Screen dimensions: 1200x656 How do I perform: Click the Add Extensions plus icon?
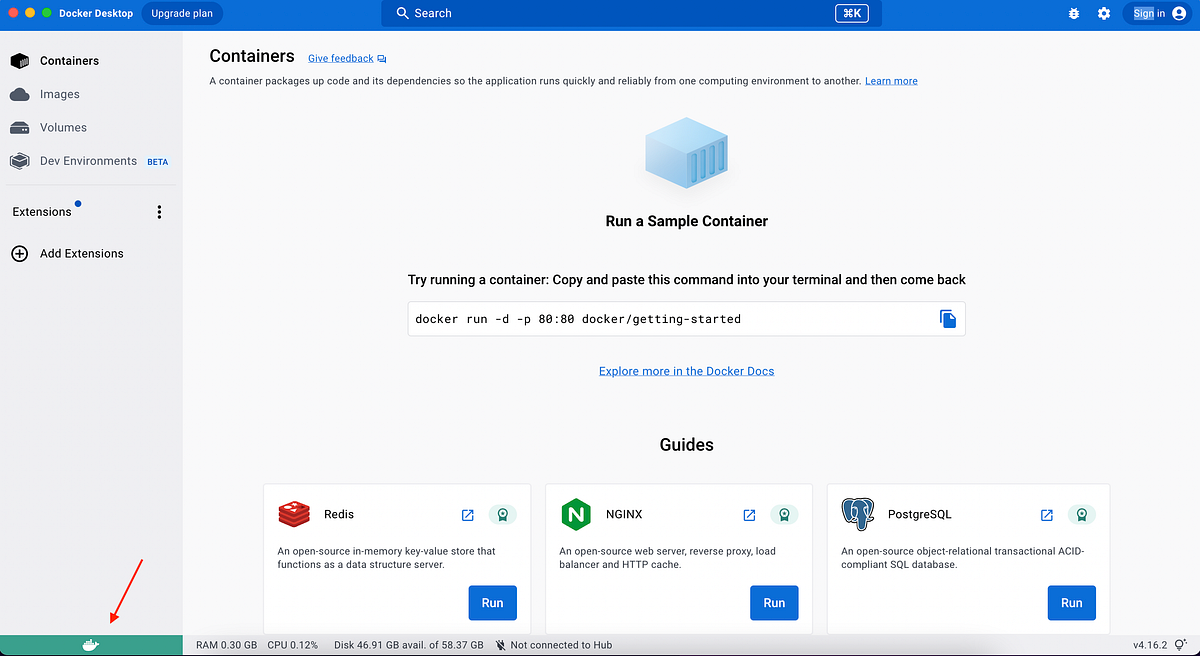tap(20, 253)
